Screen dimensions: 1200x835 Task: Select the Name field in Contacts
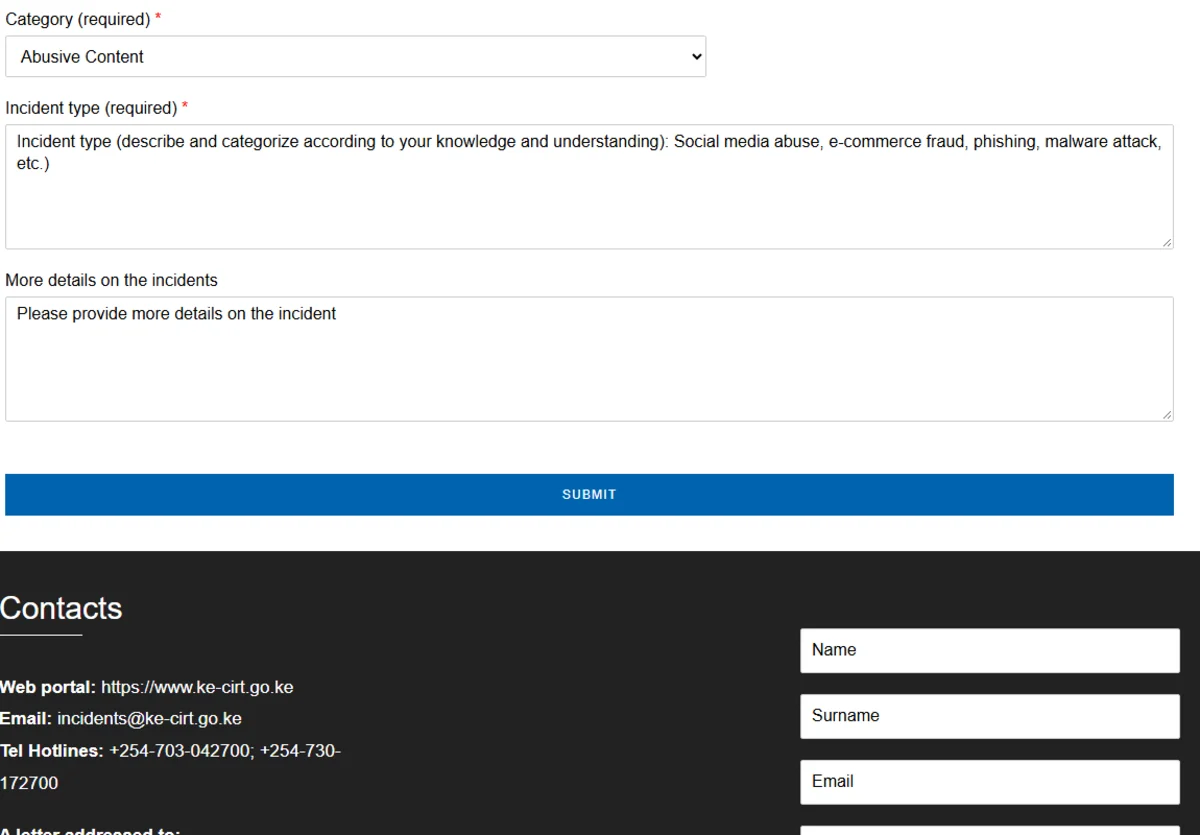[x=990, y=651]
